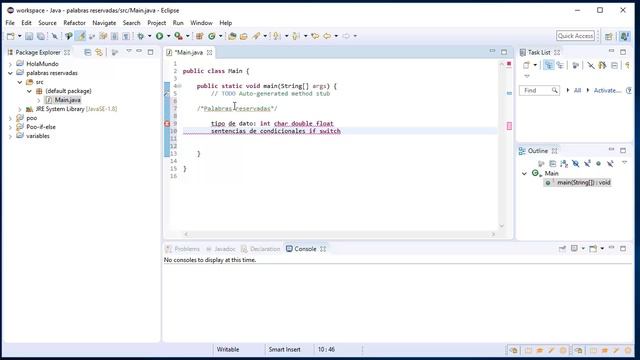
Task: Go to Next Annotation icon
Action: pos(277,36)
